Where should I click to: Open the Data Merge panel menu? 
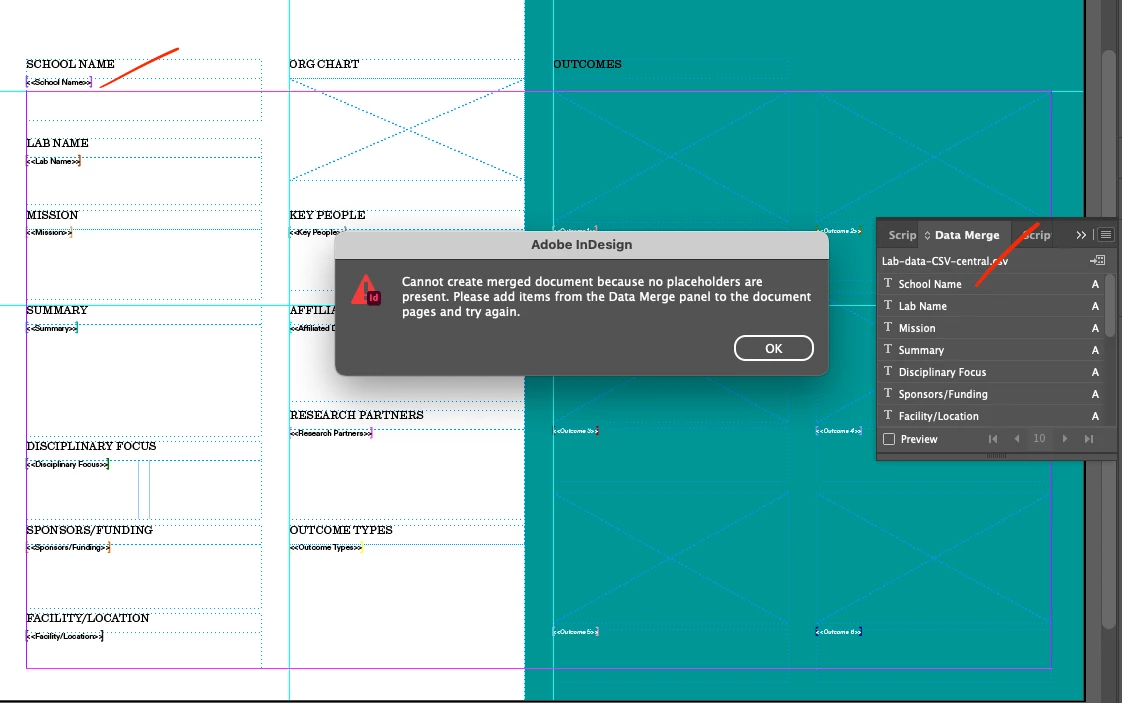(x=1106, y=235)
